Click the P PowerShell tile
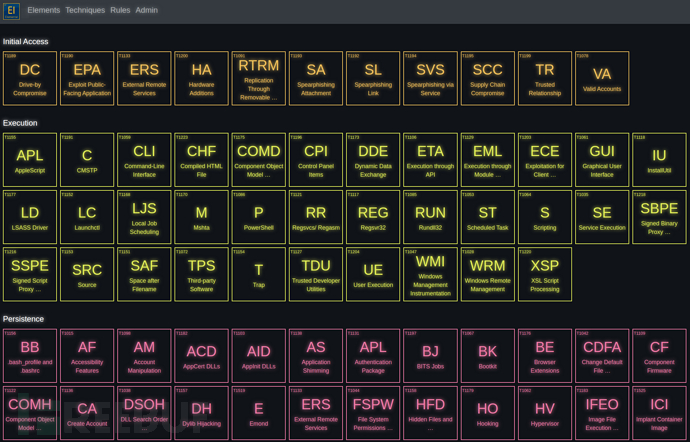Image resolution: width=690 pixels, height=442 pixels. pos(259,217)
